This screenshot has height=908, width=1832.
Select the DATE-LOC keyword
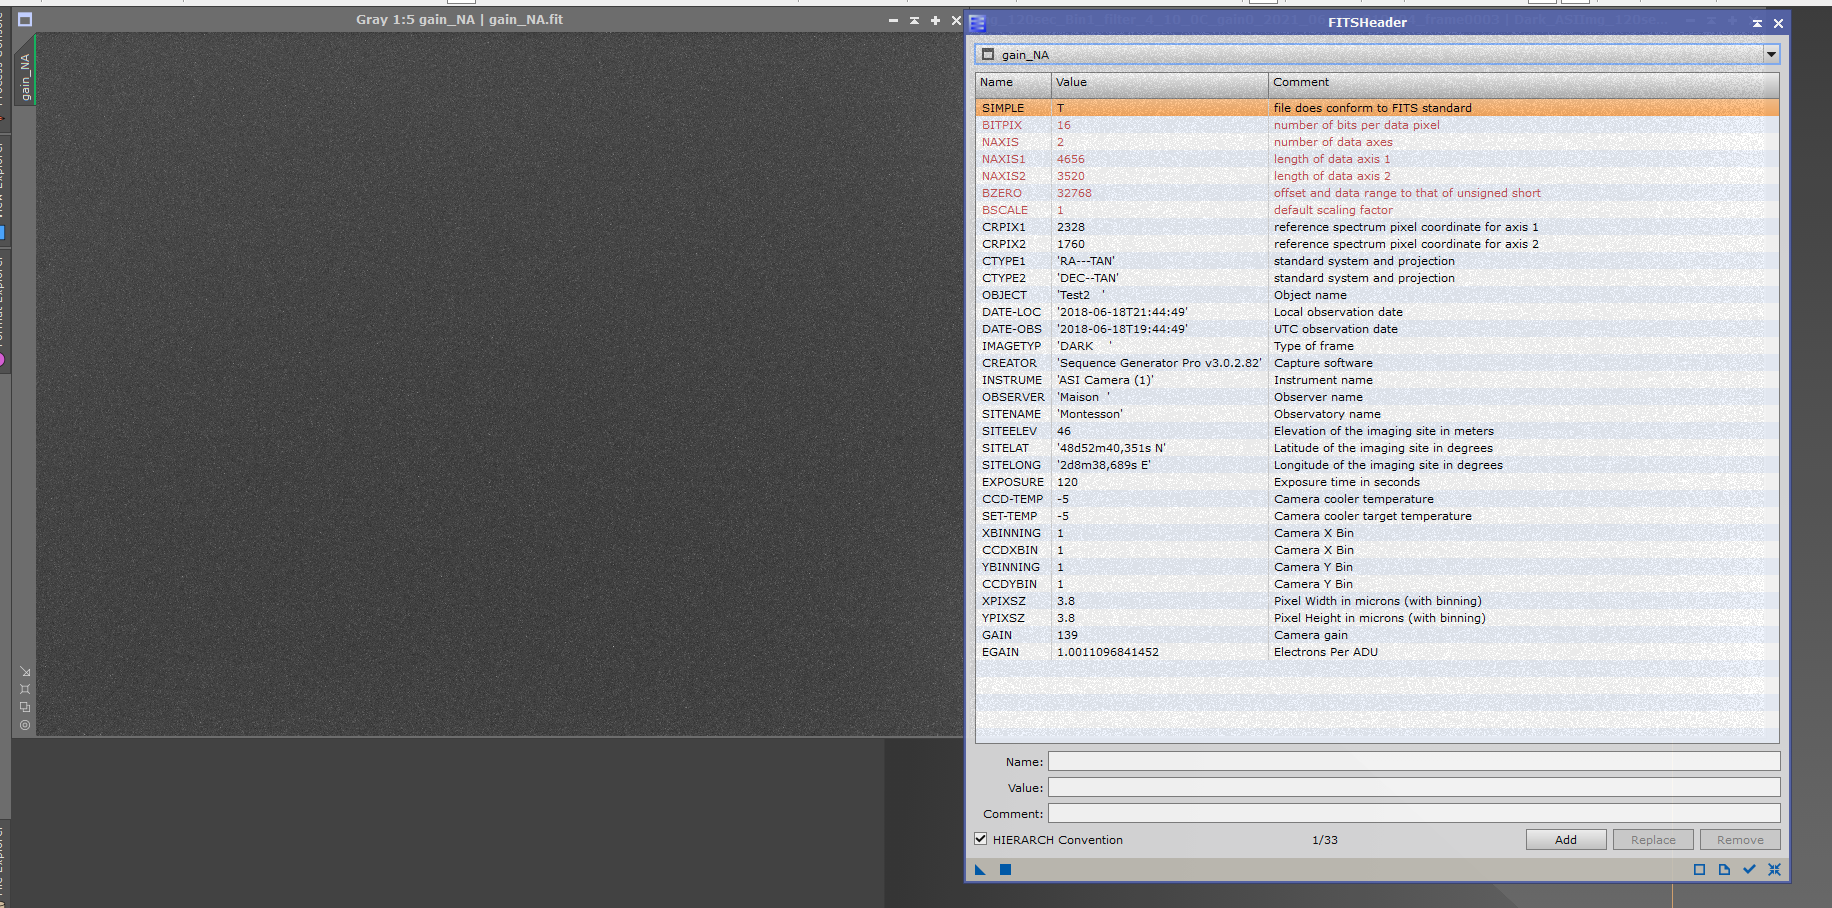pyautogui.click(x=1012, y=312)
